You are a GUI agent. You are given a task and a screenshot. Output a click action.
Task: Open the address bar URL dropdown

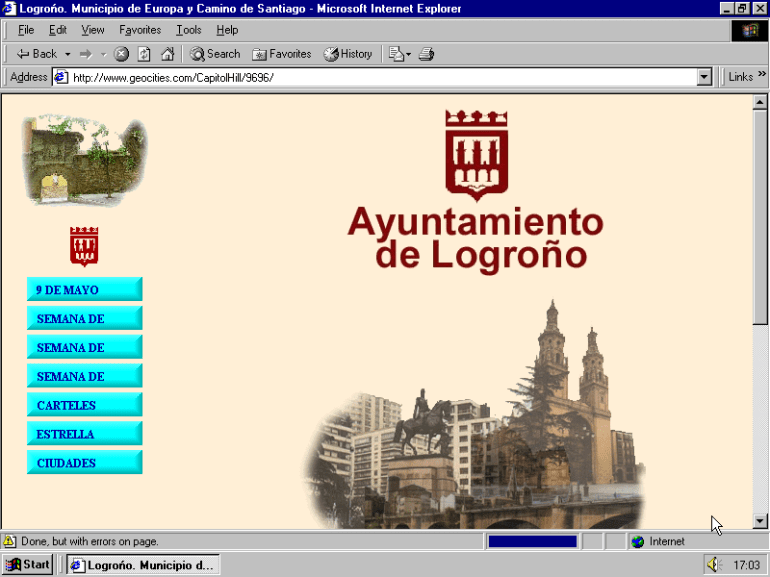pos(704,77)
